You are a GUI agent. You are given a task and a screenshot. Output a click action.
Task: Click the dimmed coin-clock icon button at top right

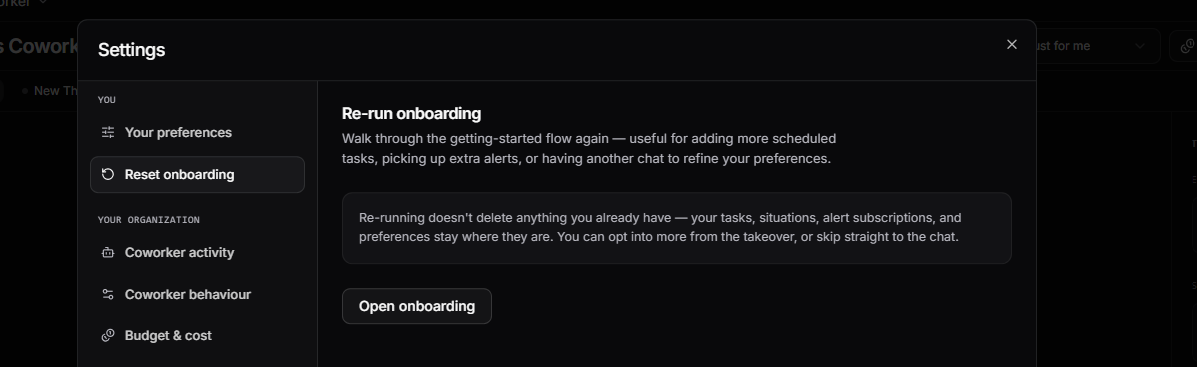1186,46
